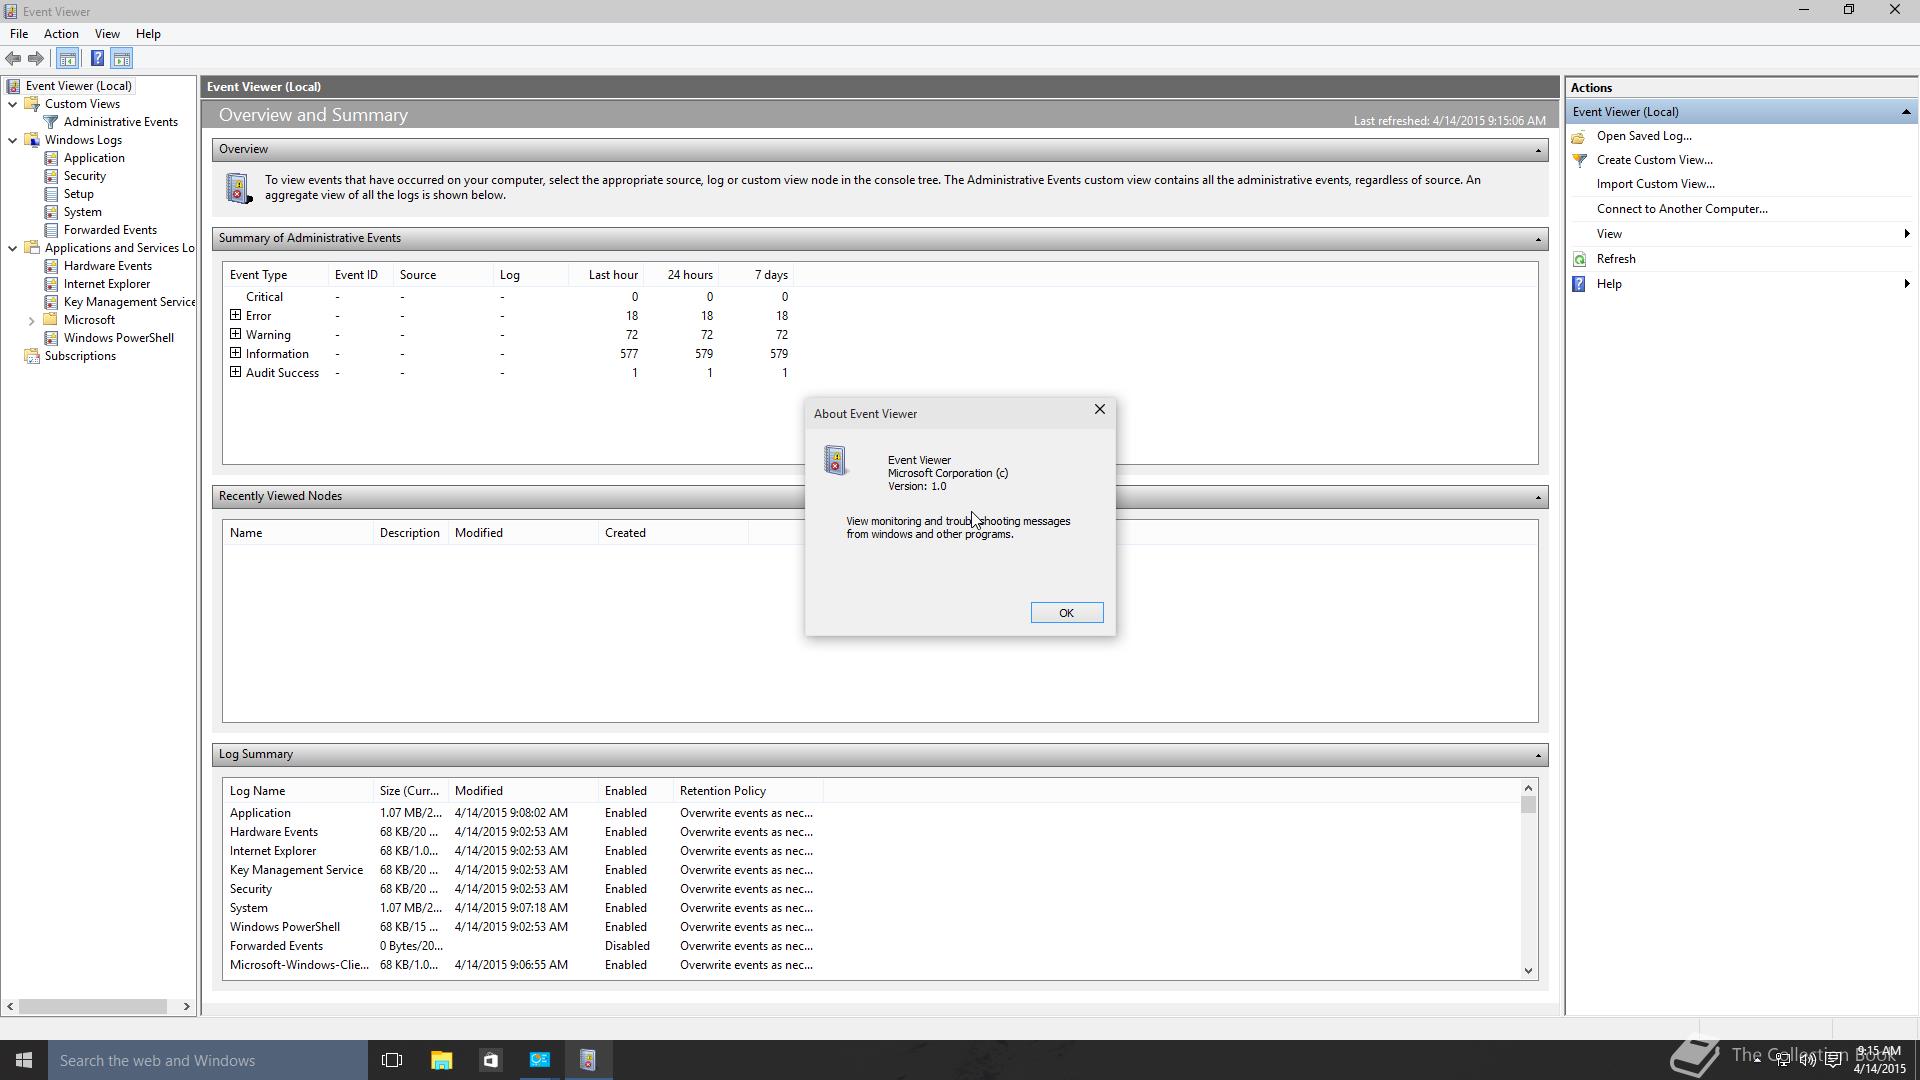Open Administrative Events custom view
Viewport: 1920px width, 1080px height.
(120, 122)
